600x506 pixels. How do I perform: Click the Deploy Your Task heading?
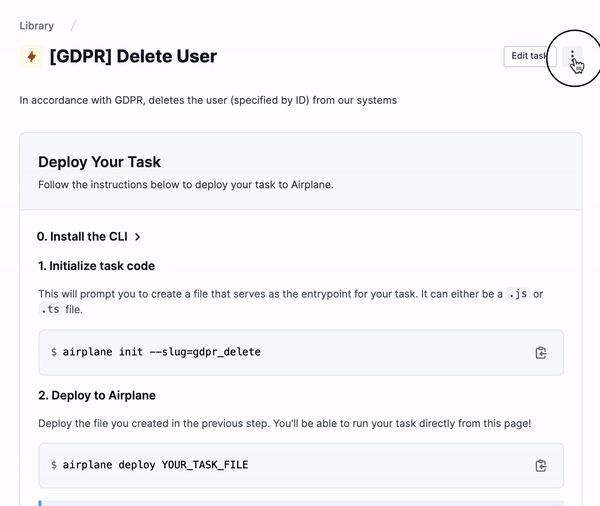tap(99, 162)
